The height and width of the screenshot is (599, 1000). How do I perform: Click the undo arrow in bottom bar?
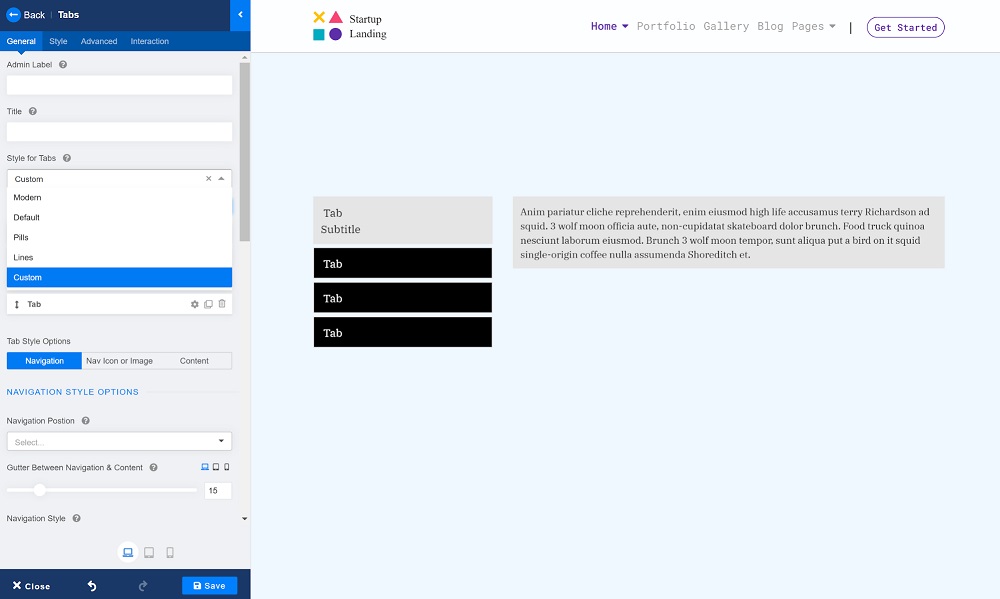pos(92,586)
